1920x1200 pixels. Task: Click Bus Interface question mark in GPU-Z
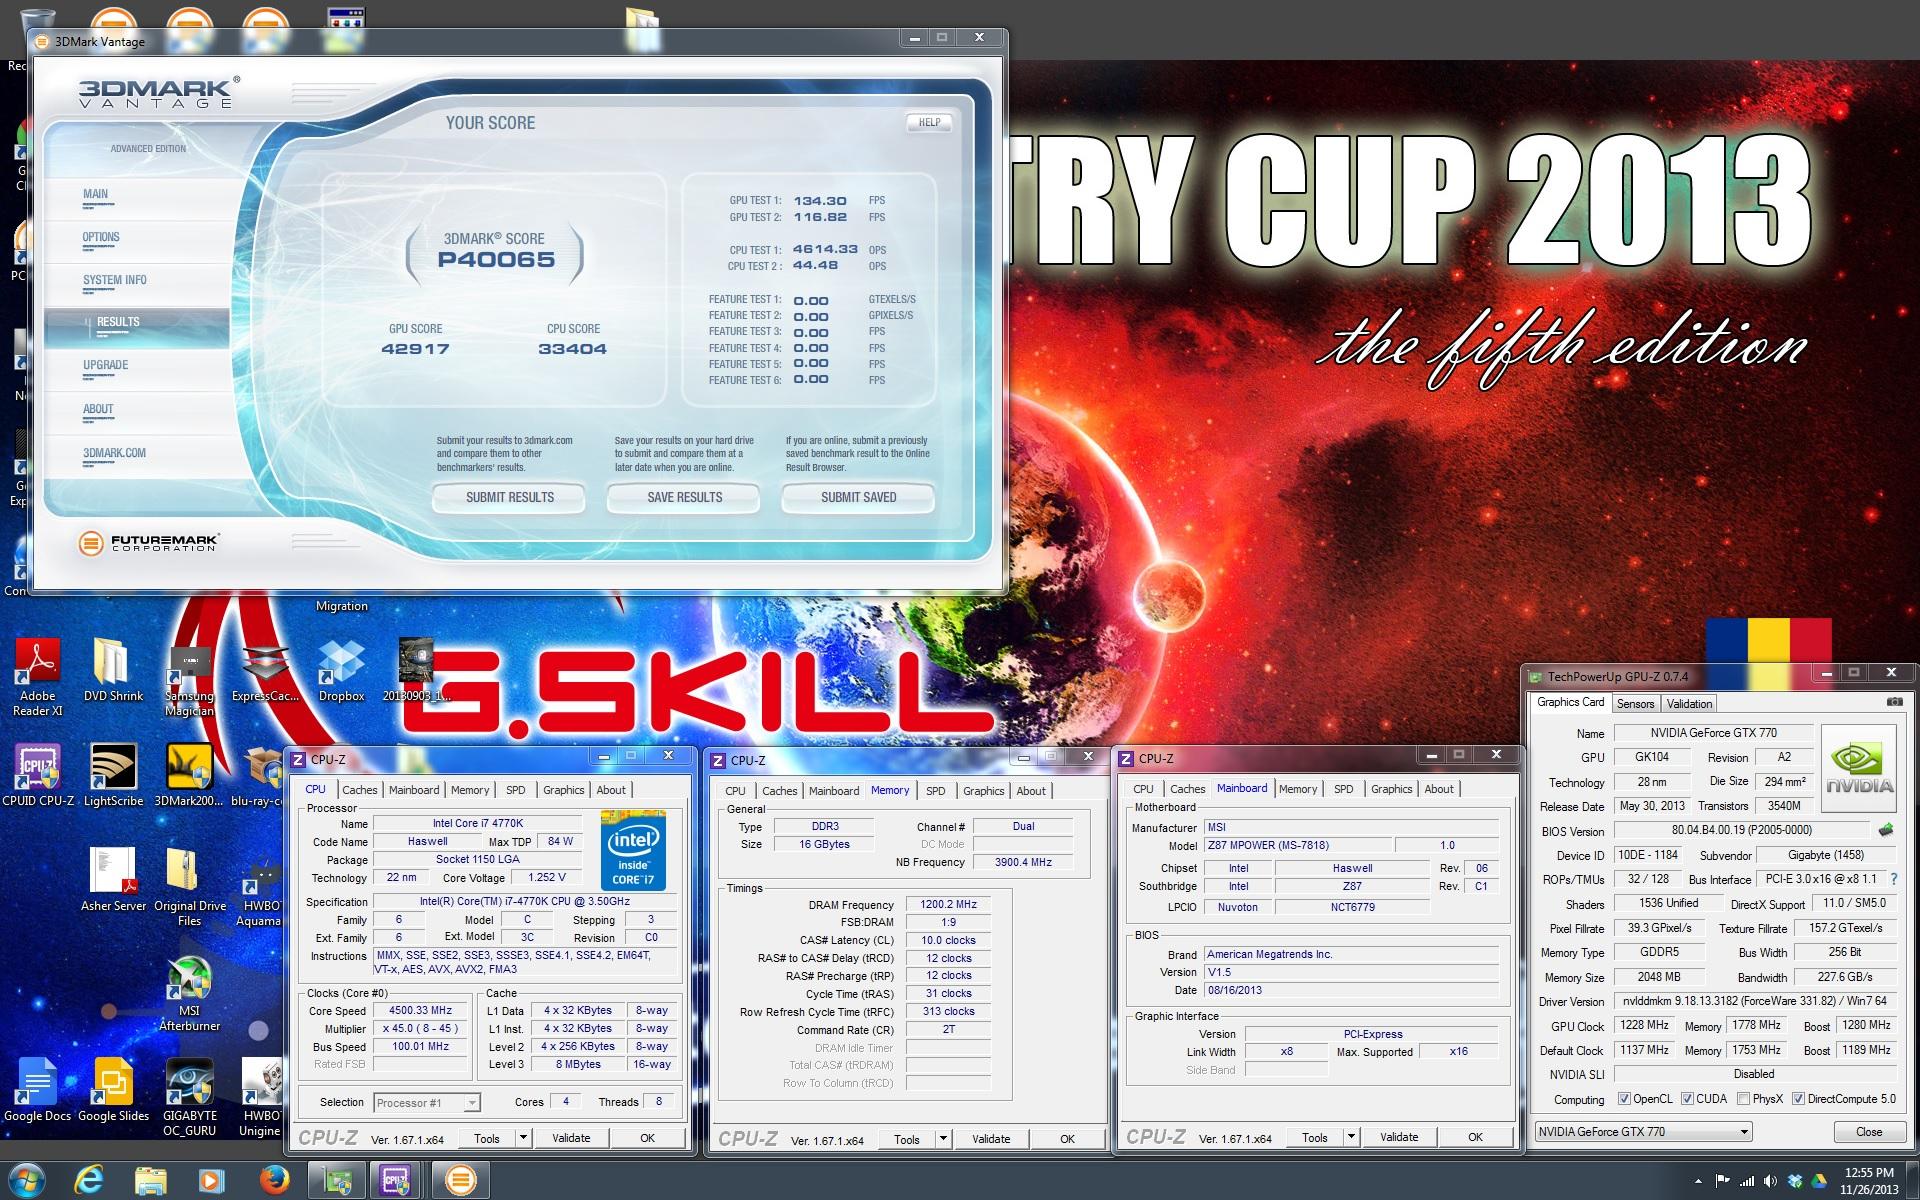point(1893,879)
